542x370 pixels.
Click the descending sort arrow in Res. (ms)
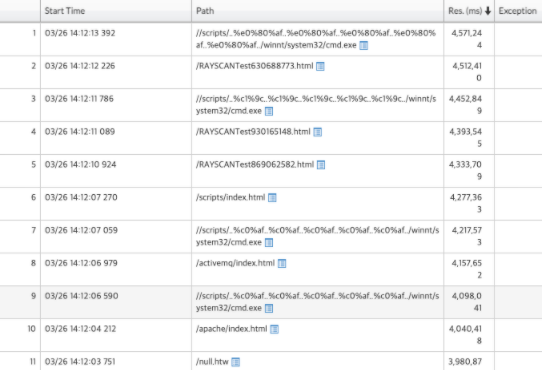[x=488, y=11]
